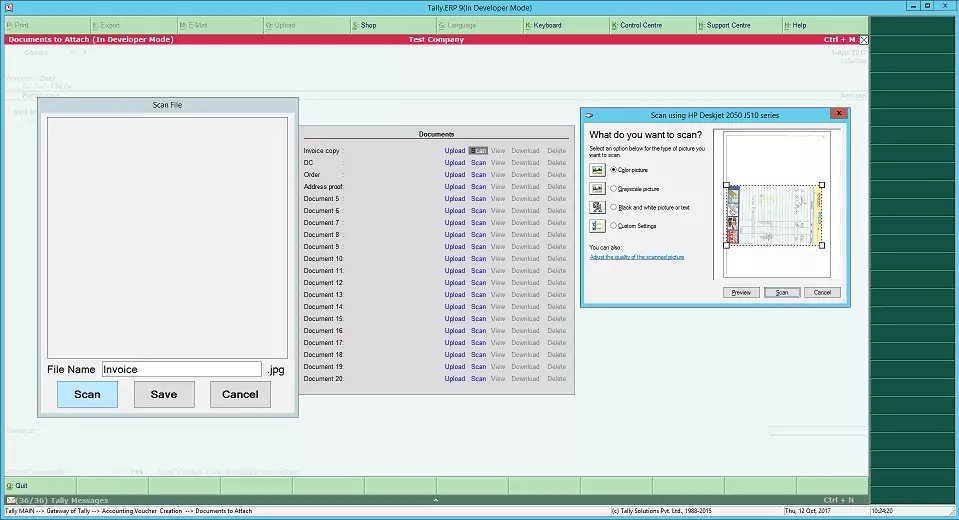Select Black and white picture or text option
Screen dimensions: 959x520
(x=613, y=207)
